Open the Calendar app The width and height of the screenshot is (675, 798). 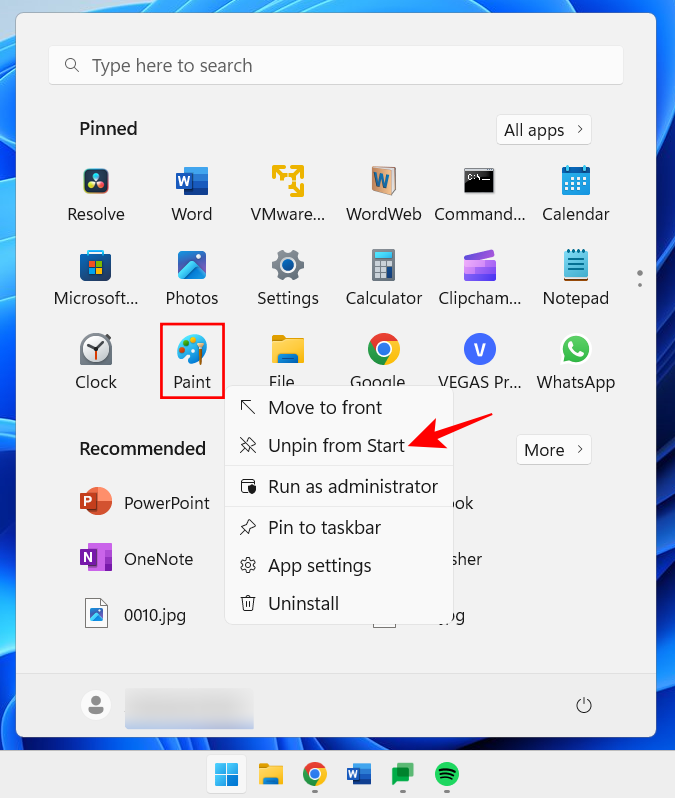[575, 193]
